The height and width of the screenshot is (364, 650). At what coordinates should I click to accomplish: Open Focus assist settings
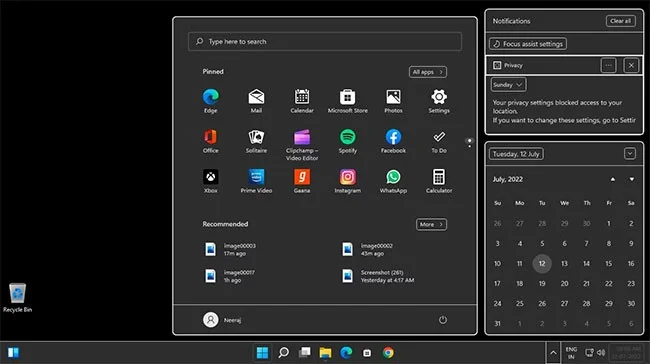(528, 44)
